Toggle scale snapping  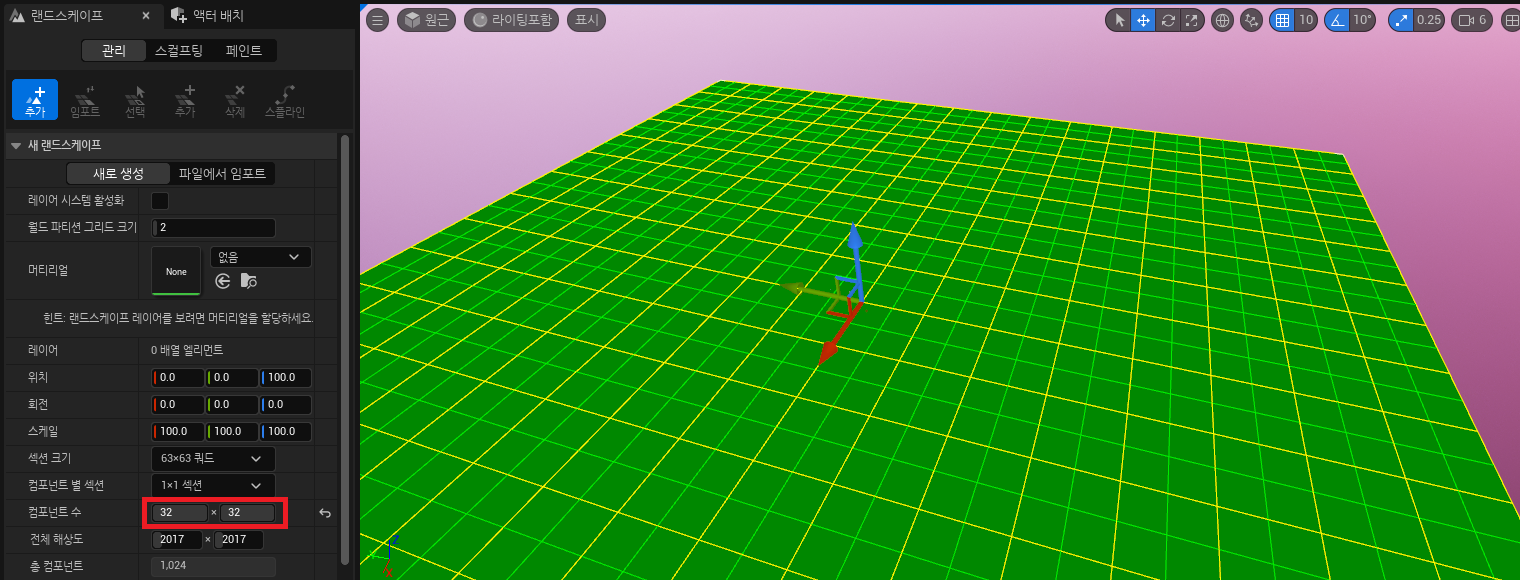1402,20
